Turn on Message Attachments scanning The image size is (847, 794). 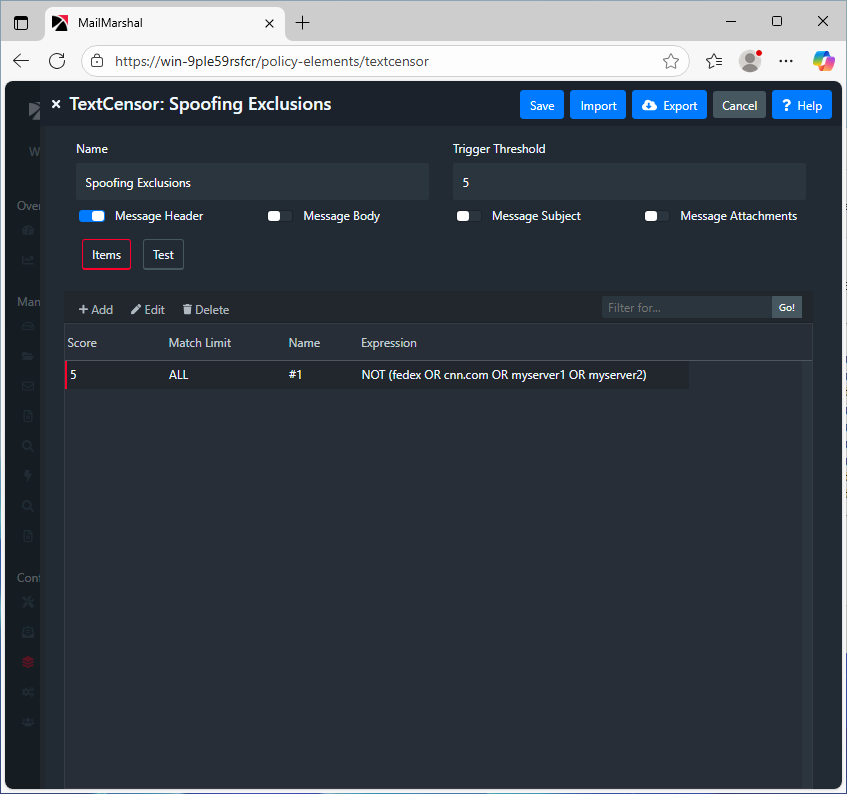tap(657, 216)
